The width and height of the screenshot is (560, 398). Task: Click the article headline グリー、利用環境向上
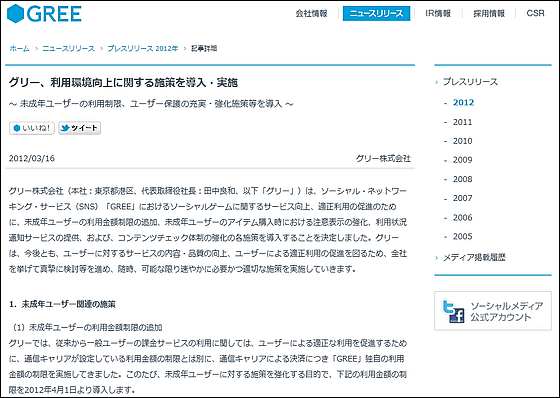[123, 83]
